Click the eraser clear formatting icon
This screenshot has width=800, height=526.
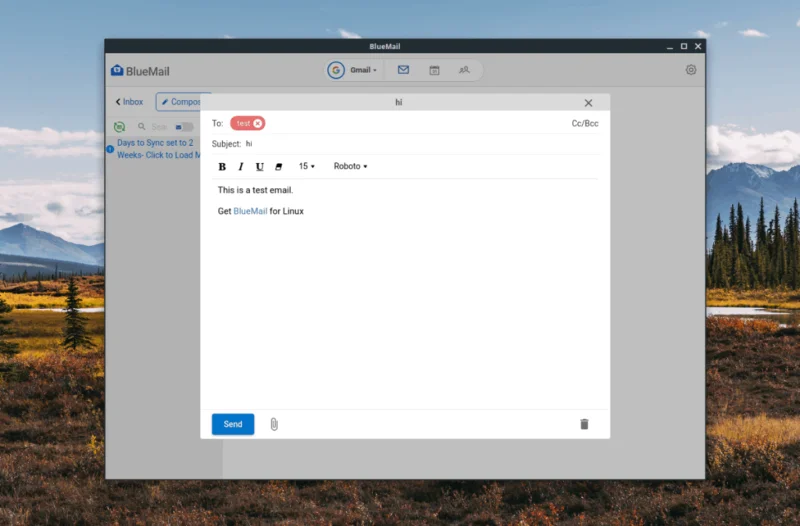pos(279,166)
